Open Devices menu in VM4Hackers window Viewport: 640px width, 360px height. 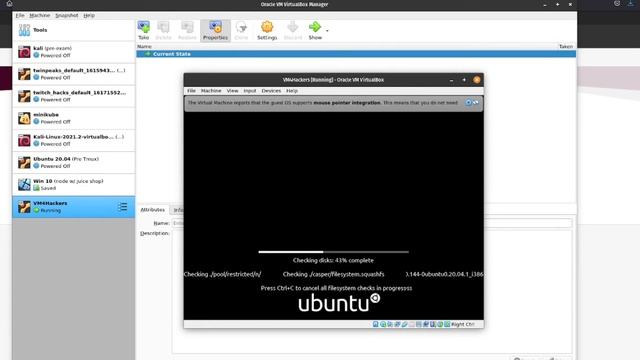click(x=271, y=91)
